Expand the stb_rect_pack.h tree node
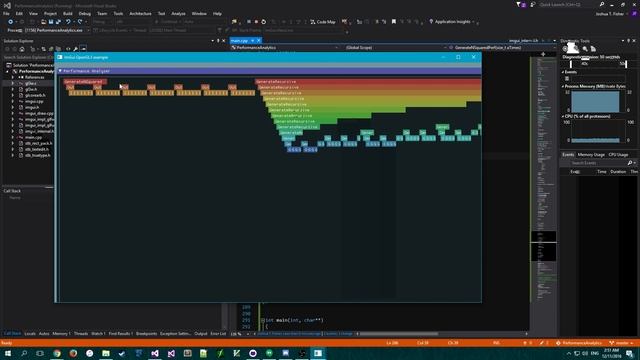The width and height of the screenshot is (640, 360). coord(13,143)
